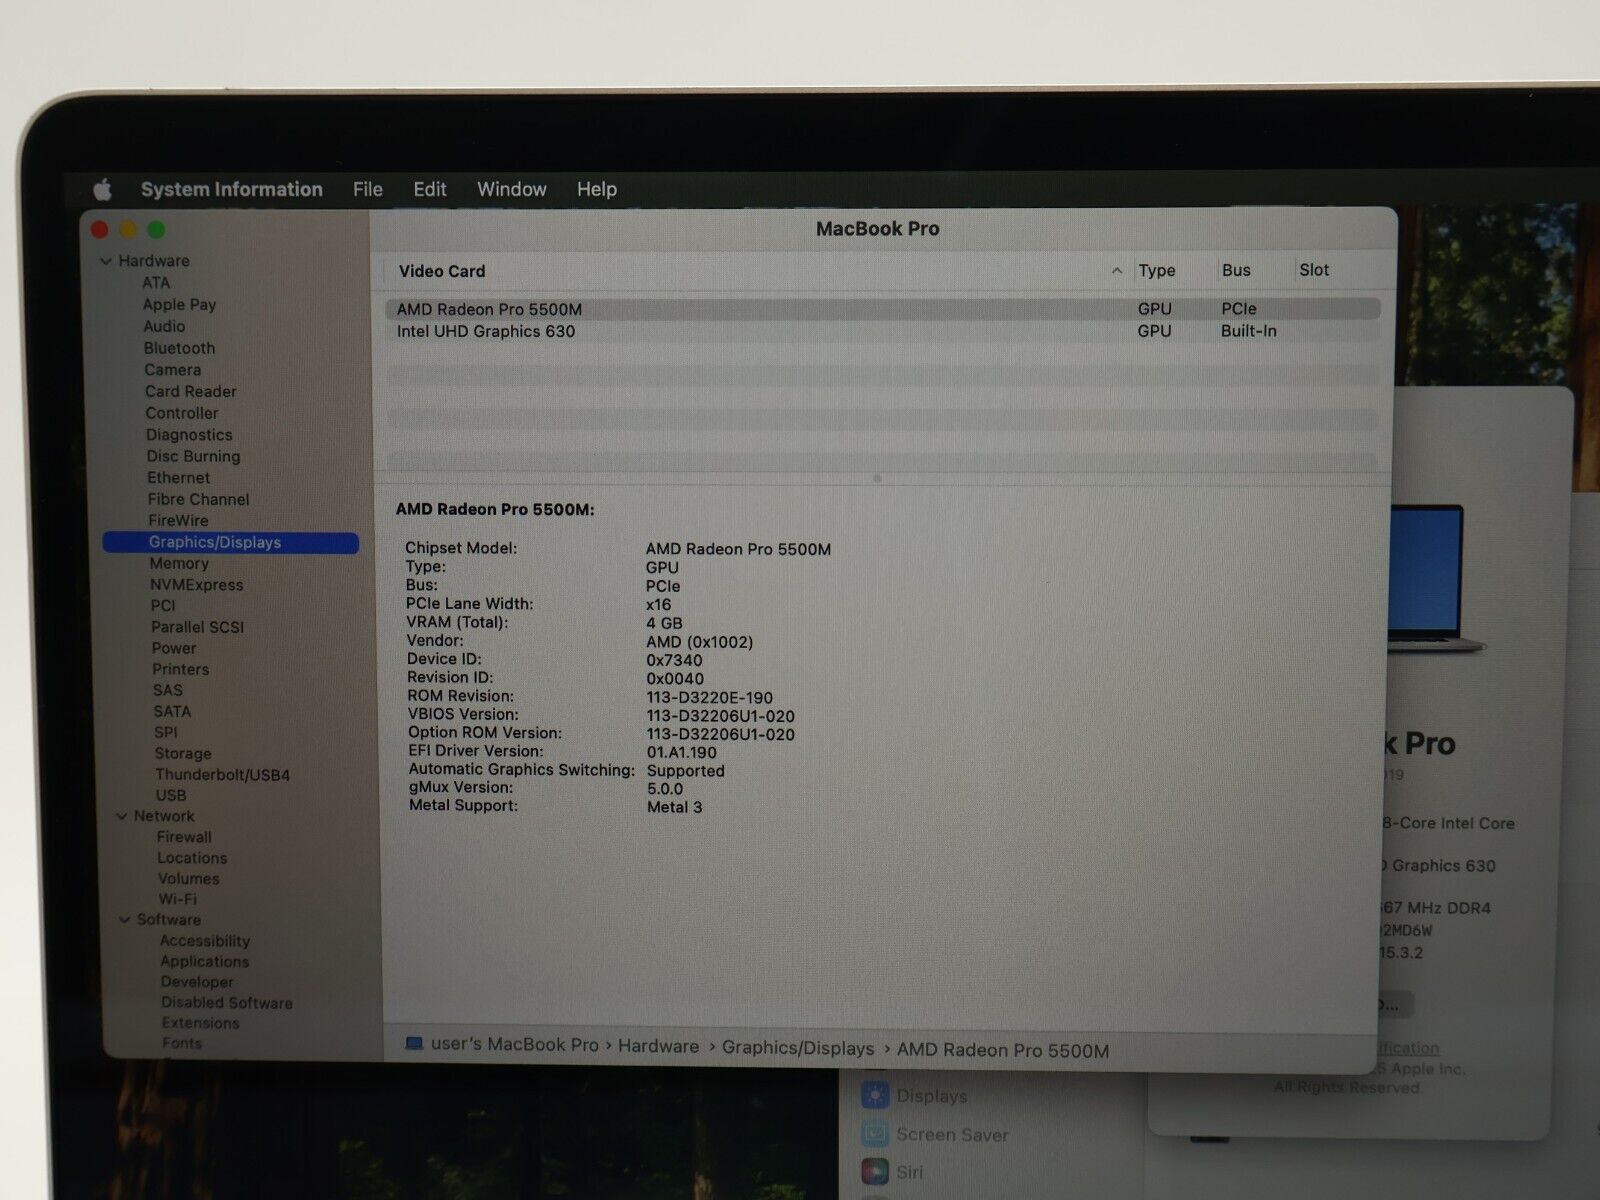Open the Help menu
The image size is (1600, 1200).
coord(596,189)
